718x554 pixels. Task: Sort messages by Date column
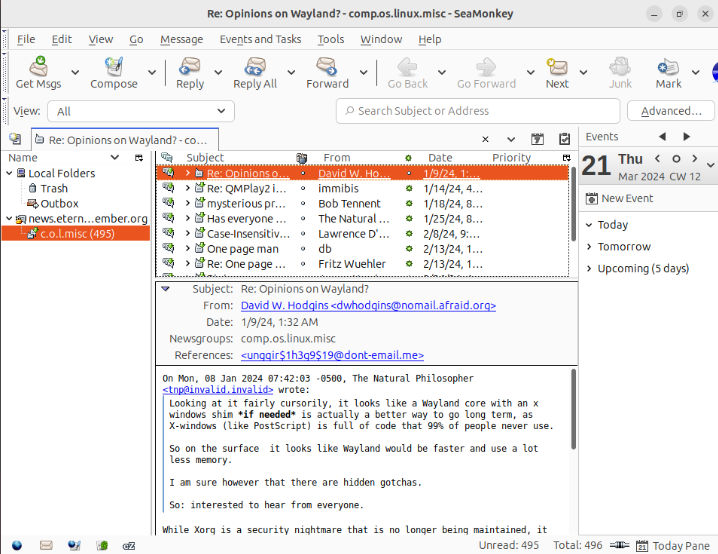(x=440, y=158)
